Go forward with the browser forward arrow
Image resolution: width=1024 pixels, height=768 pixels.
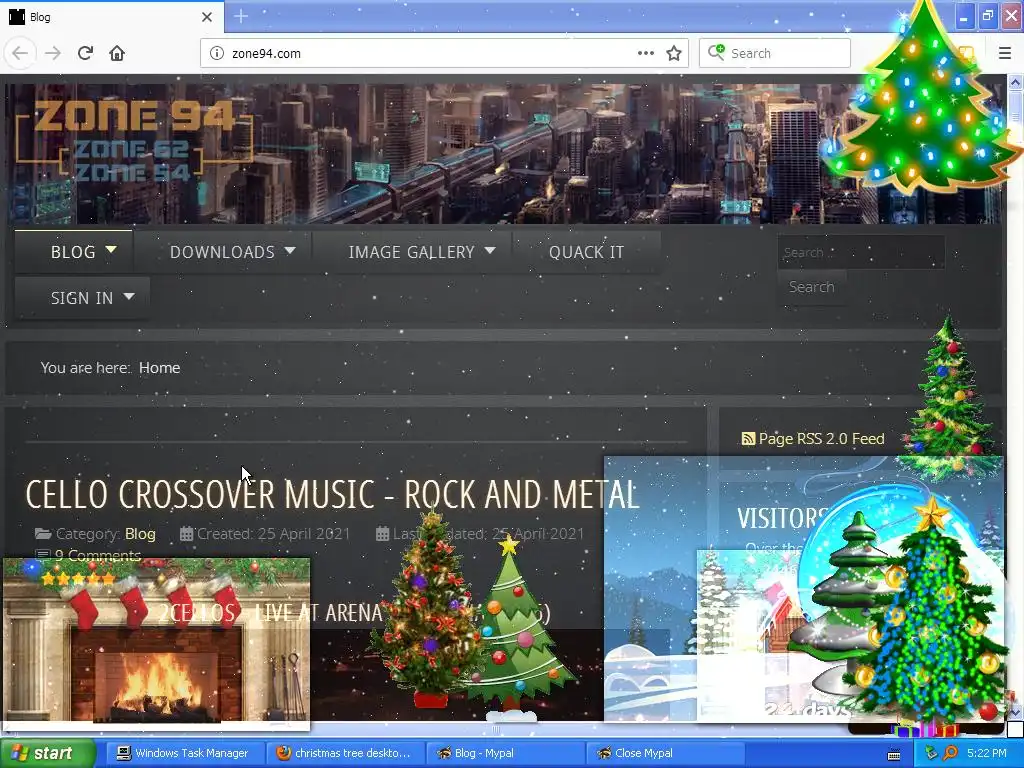click(x=53, y=53)
